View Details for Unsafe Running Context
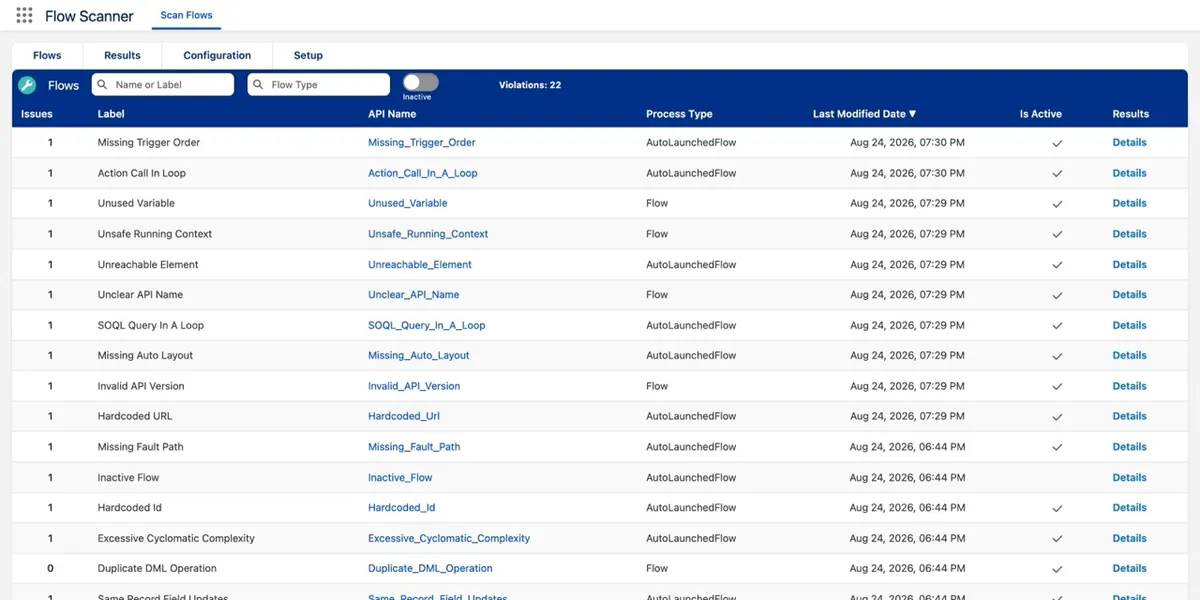The image size is (1200, 600). point(1130,234)
